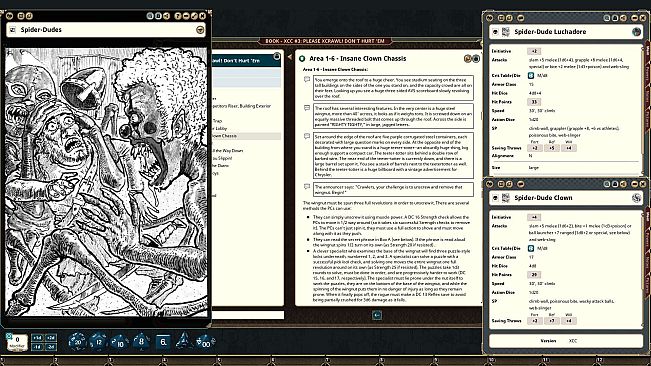
Task: Roll the d12 die
Action: tap(98, 342)
